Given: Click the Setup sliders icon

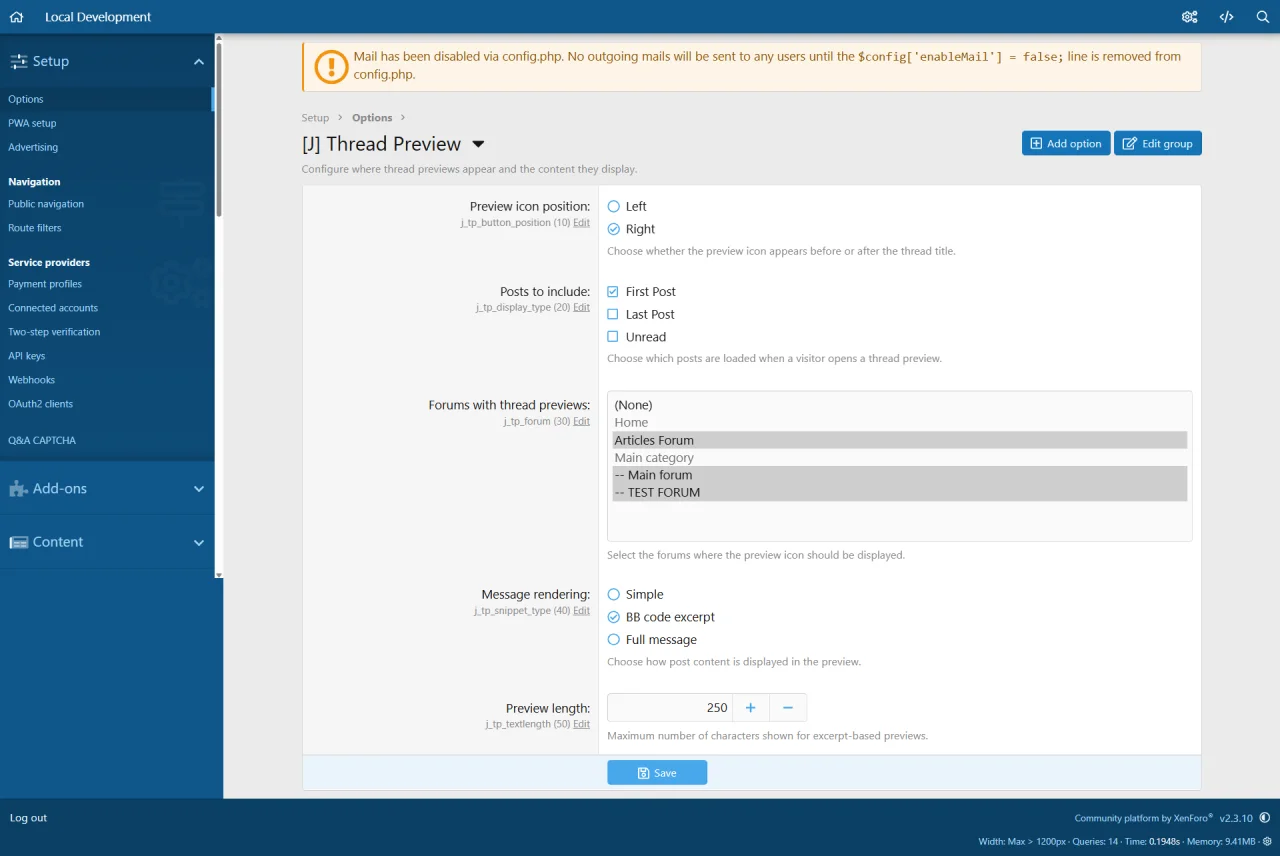Looking at the screenshot, I should pyautogui.click(x=19, y=62).
